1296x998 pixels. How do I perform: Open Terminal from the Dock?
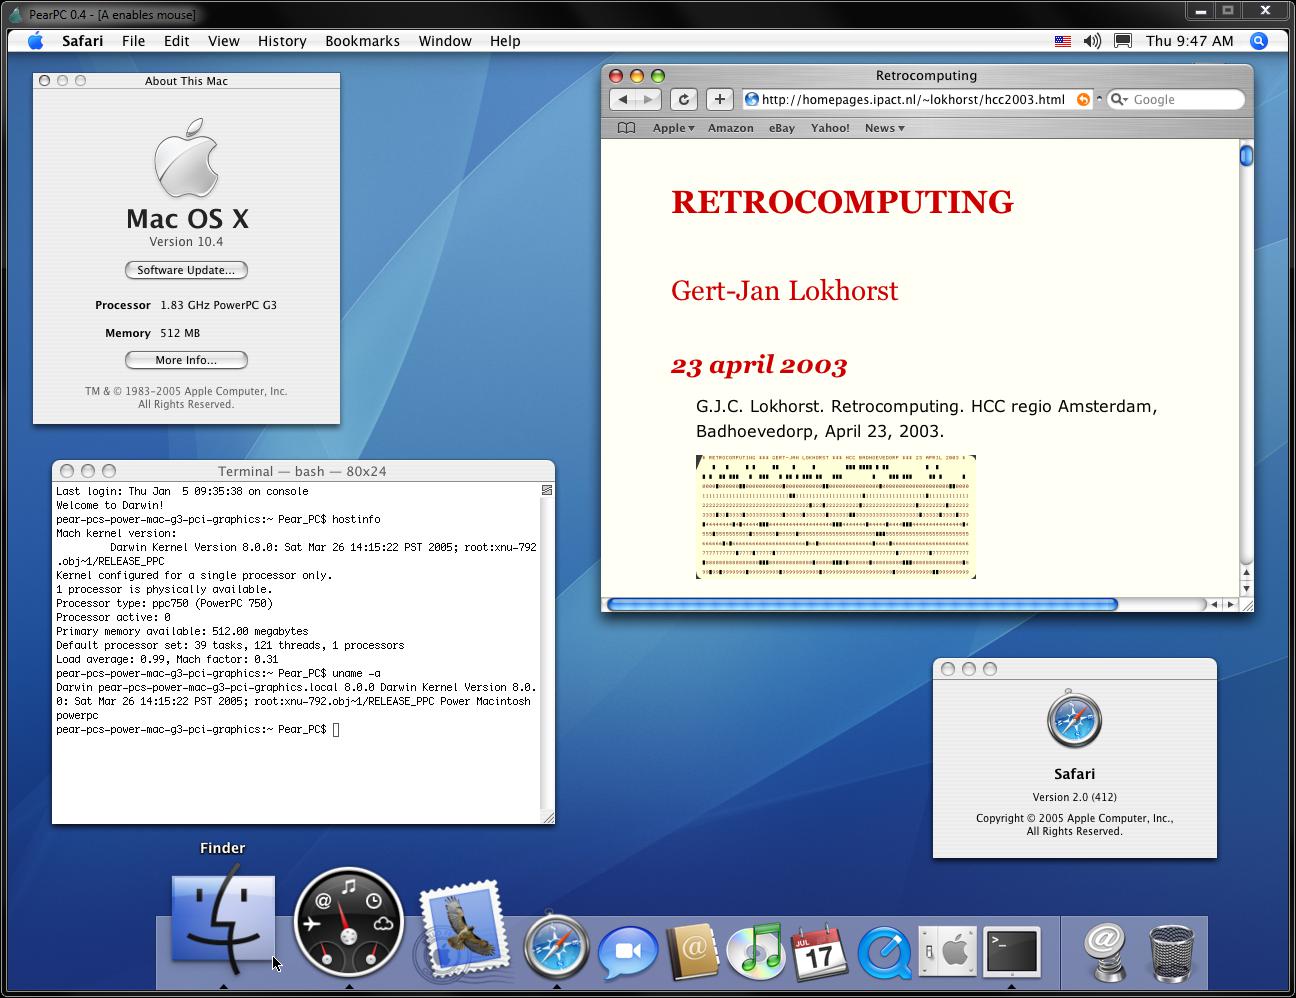(x=1011, y=951)
